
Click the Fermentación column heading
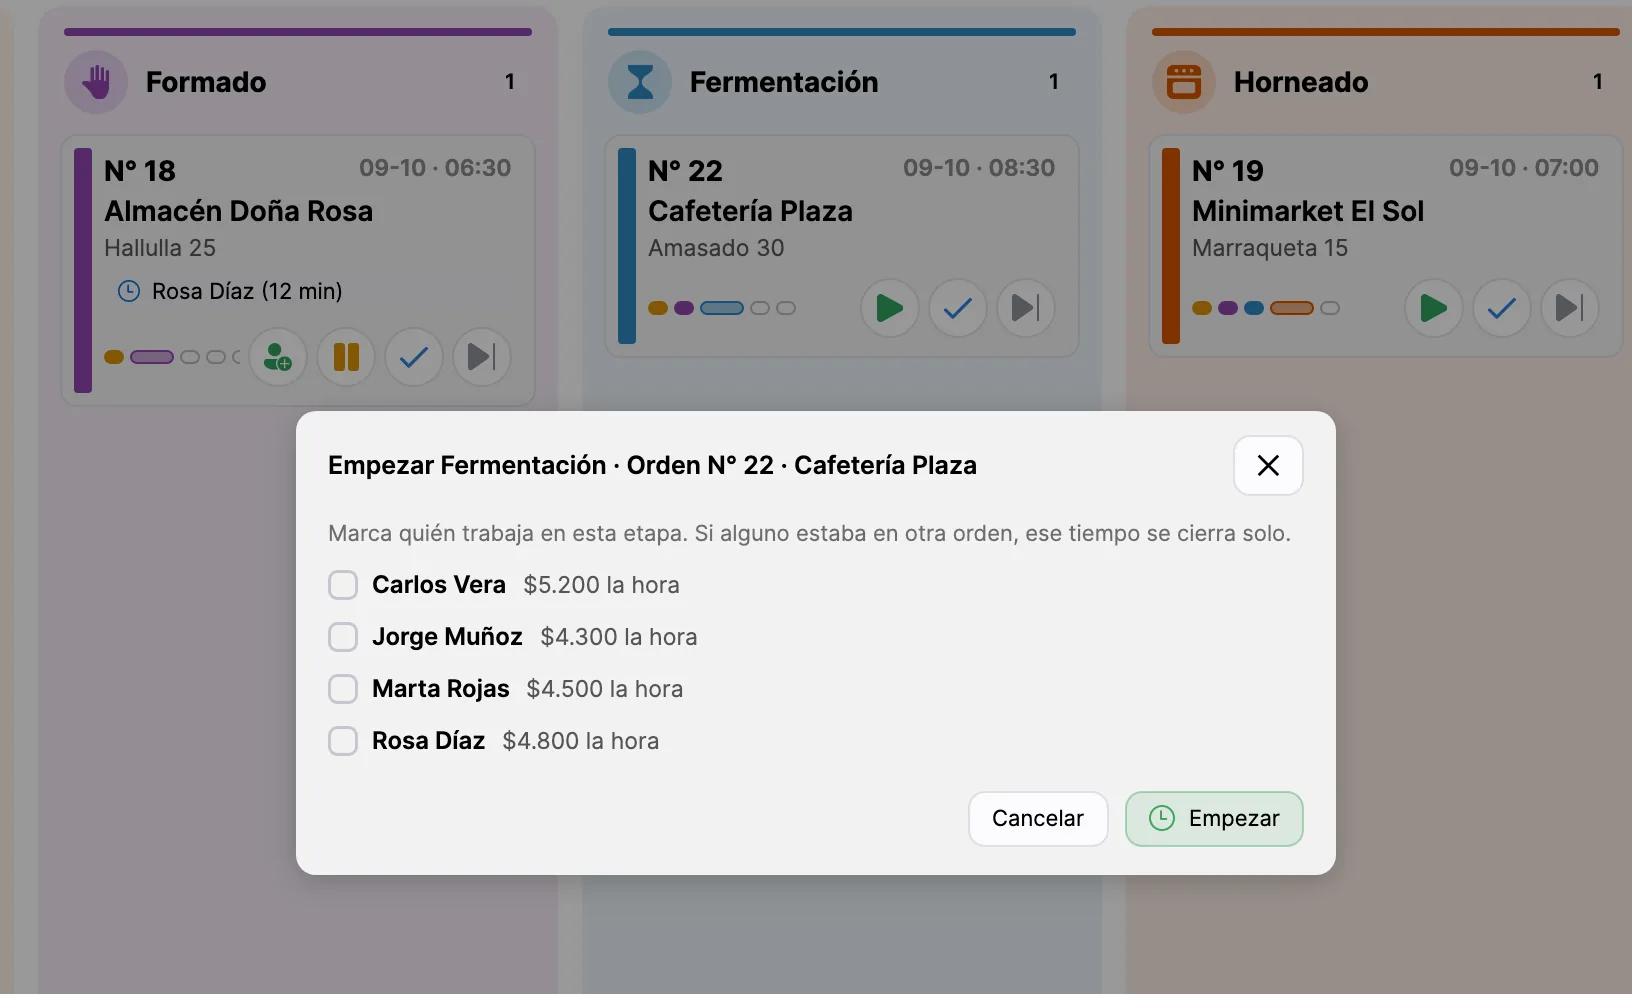coord(784,82)
